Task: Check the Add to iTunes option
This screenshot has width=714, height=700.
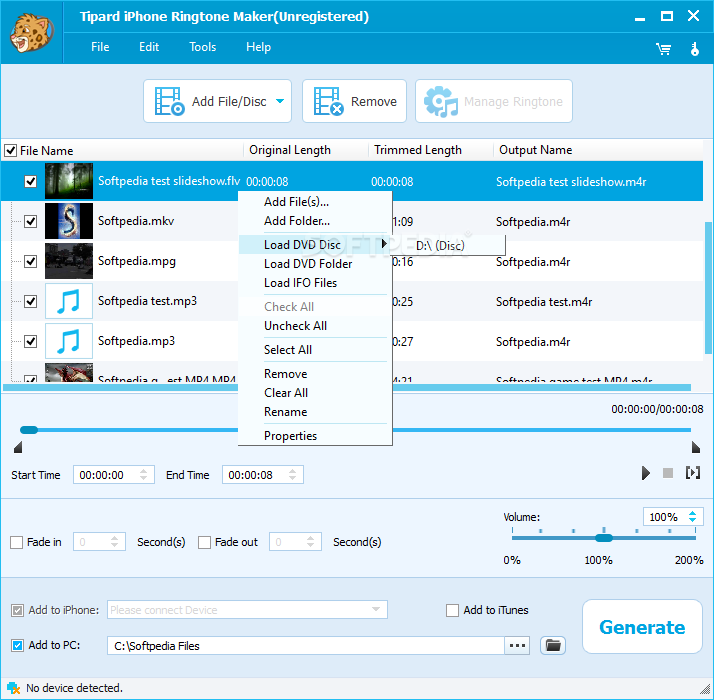Action: (x=452, y=610)
